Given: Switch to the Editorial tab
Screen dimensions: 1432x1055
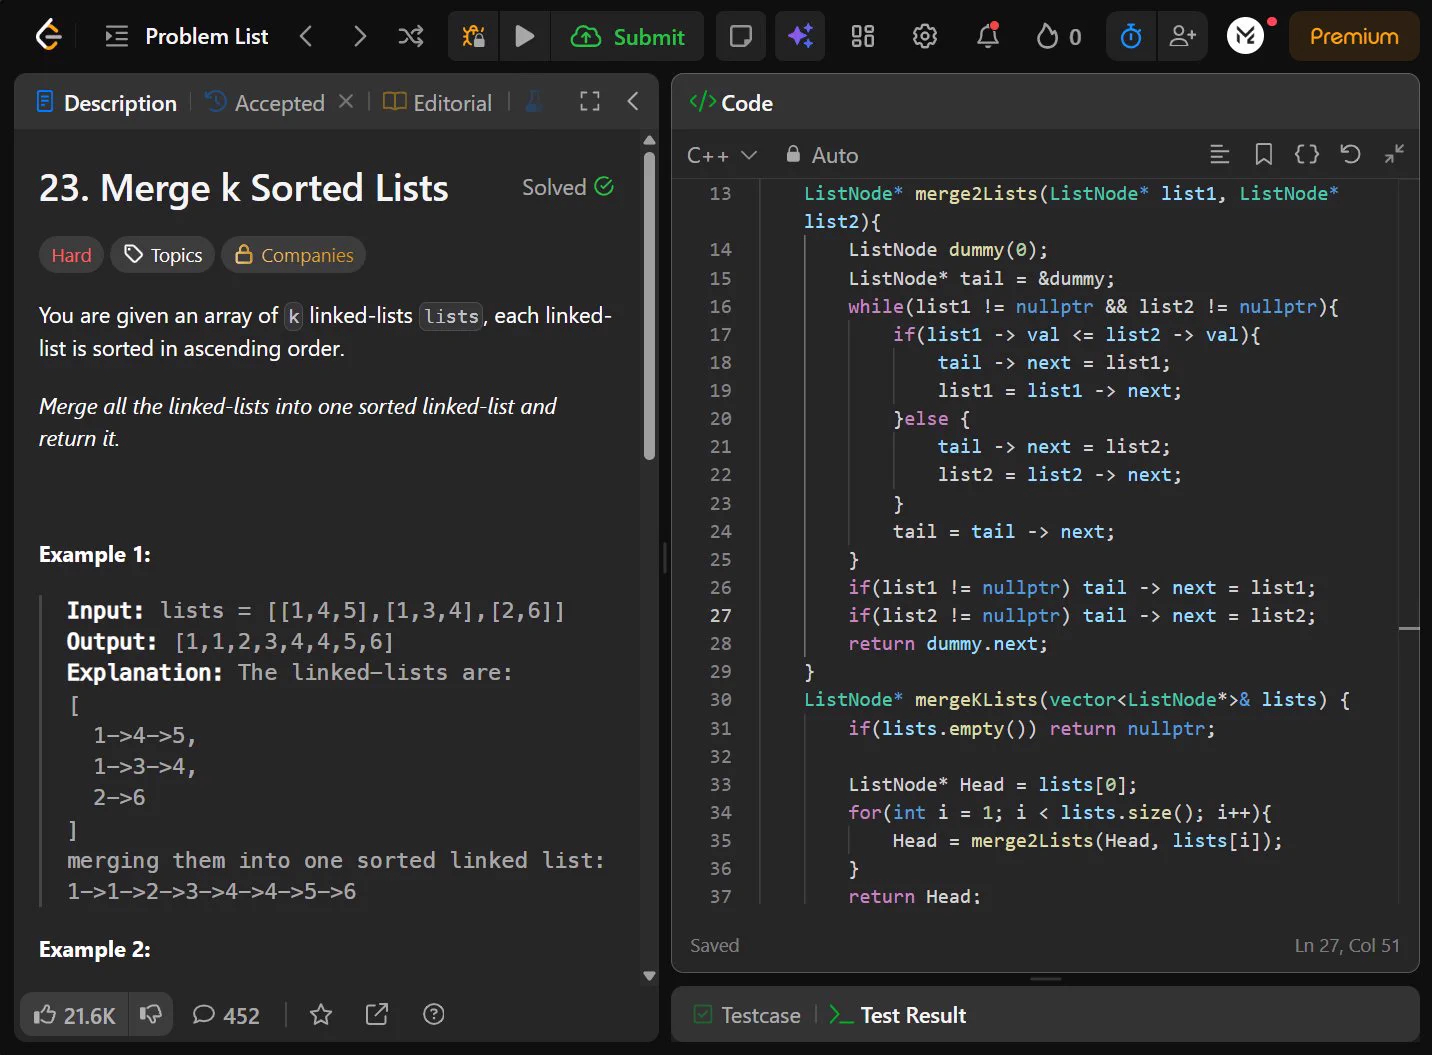Looking at the screenshot, I should tap(438, 103).
